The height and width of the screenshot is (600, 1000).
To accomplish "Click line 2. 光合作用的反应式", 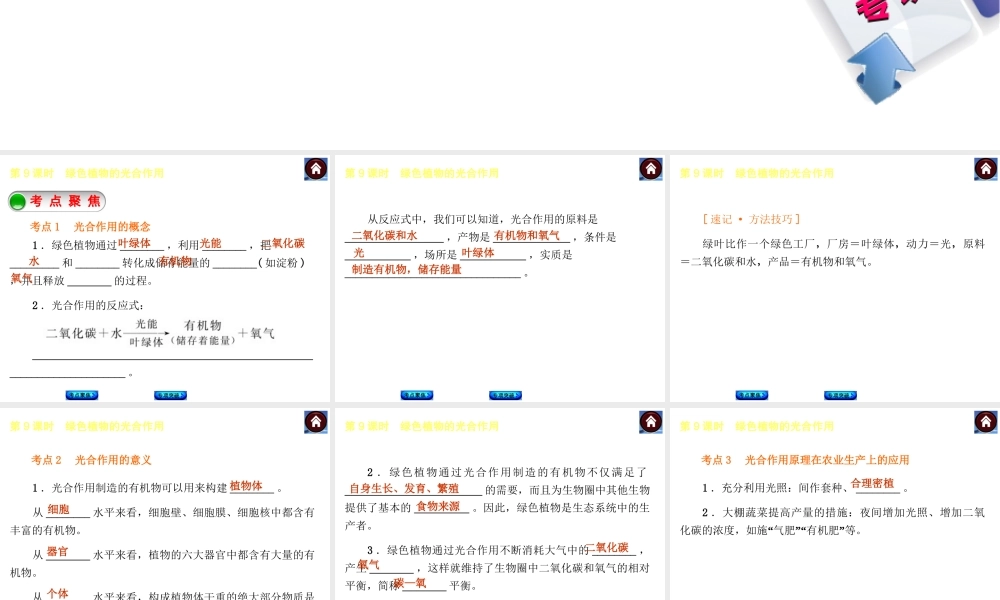I will [88, 305].
